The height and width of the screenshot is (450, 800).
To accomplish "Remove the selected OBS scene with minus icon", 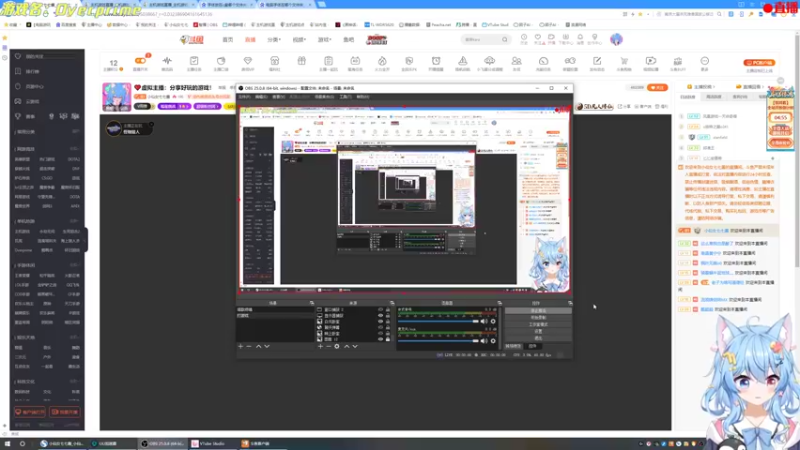I will (249, 346).
